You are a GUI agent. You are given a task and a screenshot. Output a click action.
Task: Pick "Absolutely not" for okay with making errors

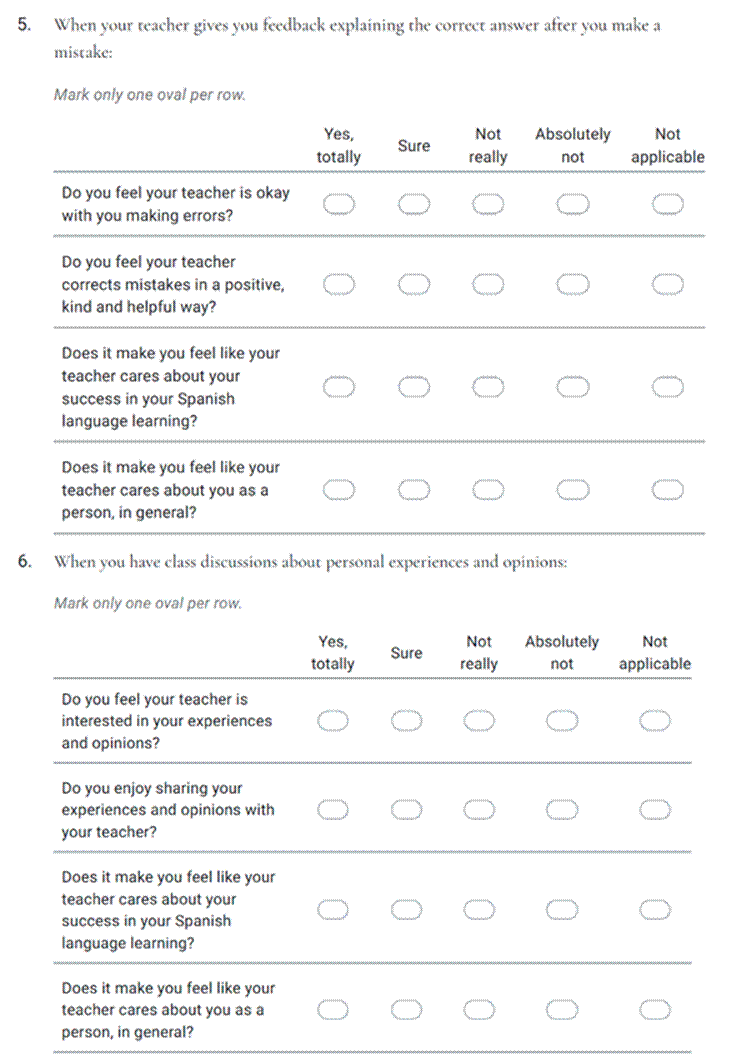(x=572, y=205)
